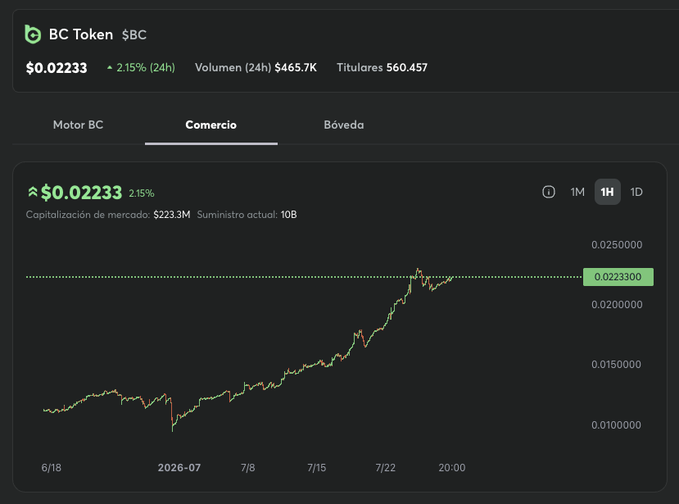Click the small green 24h up-triangle icon
679x504 pixels.
(x=110, y=68)
